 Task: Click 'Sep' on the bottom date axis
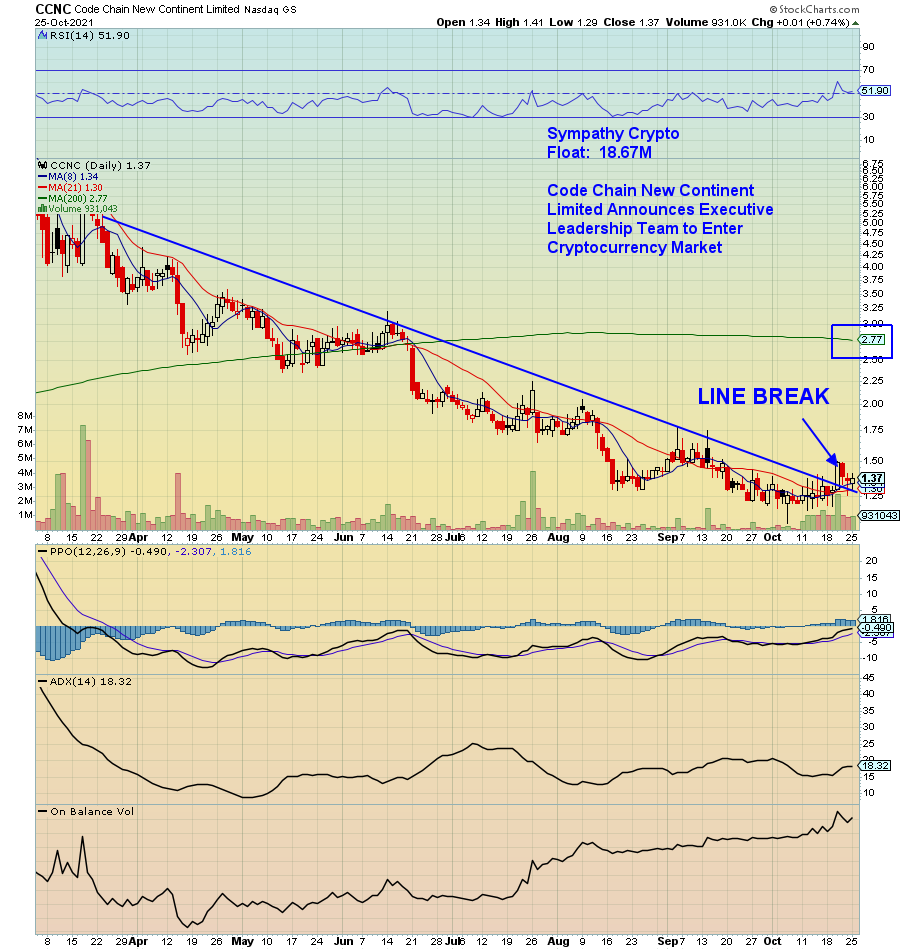(x=668, y=941)
